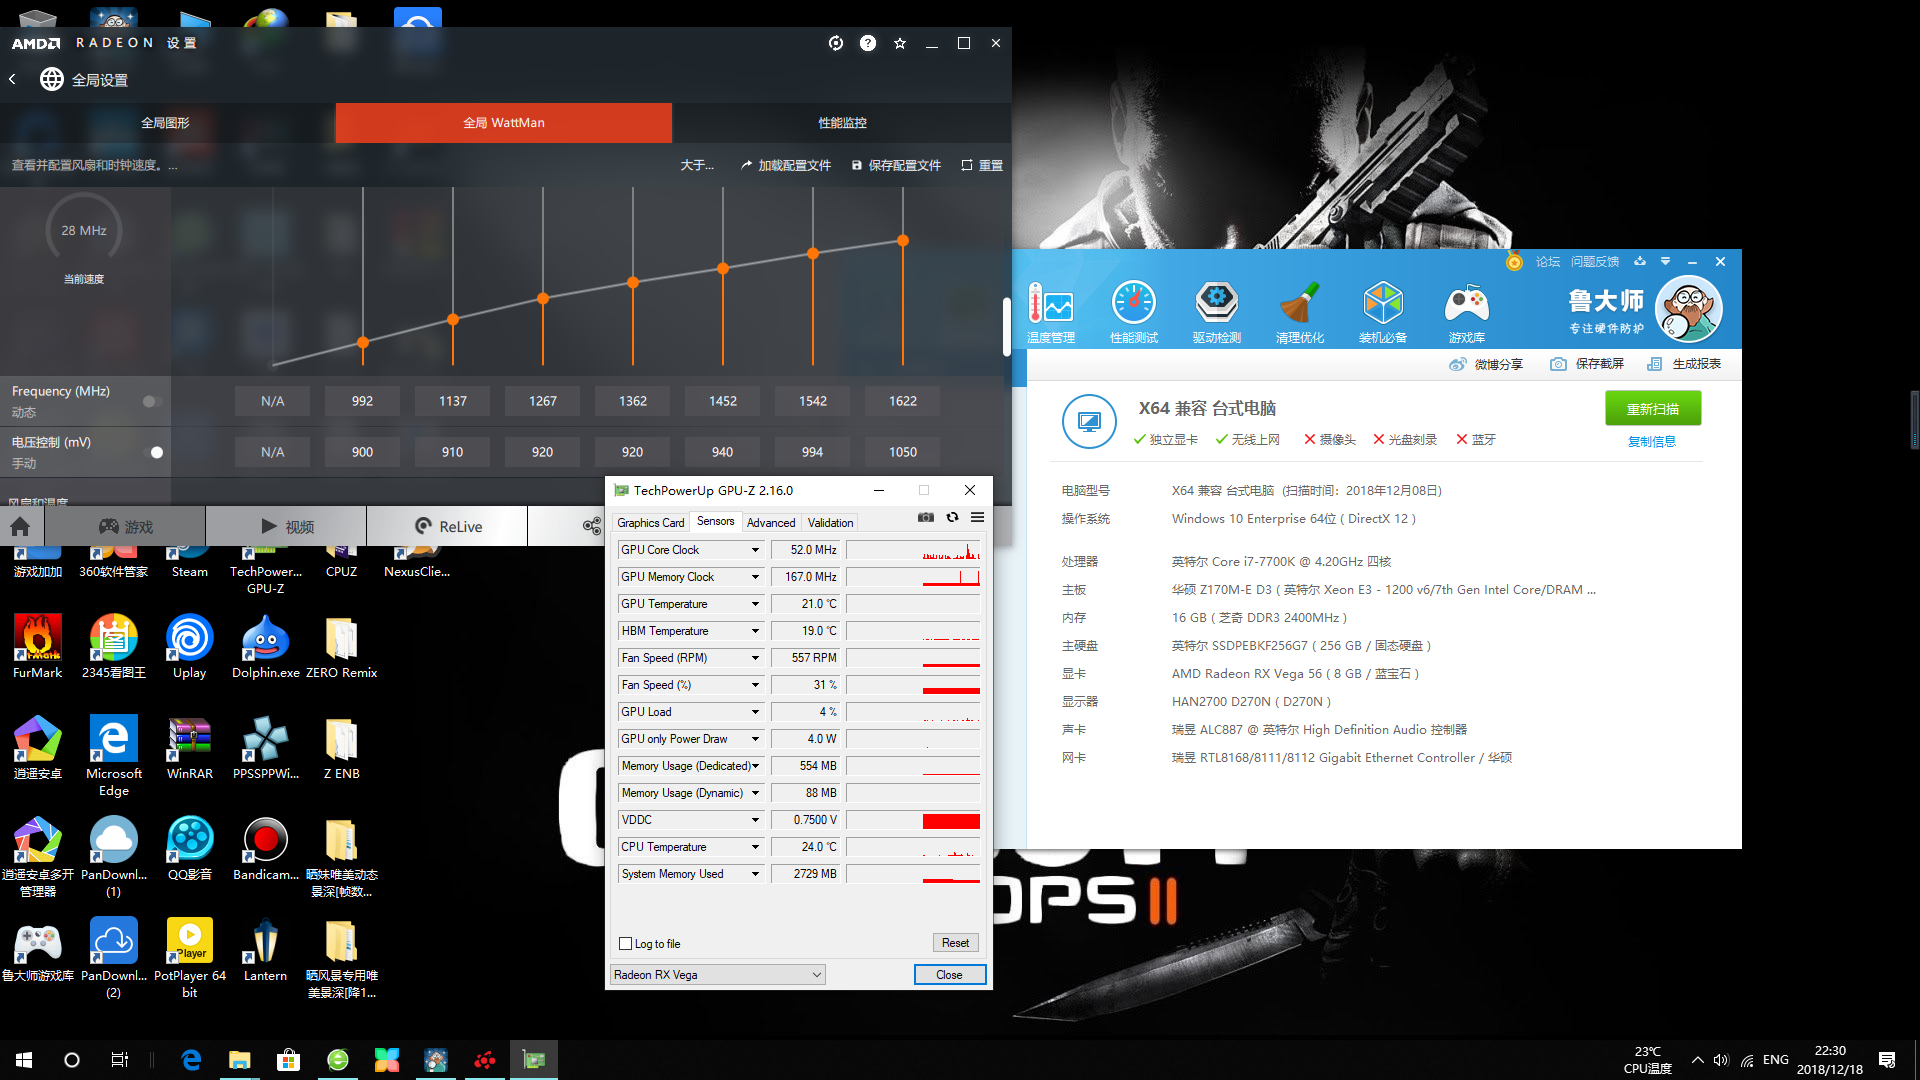Open the Radeon RX Vega device dropdown
Viewport: 1920px width, 1080px height.
(718, 974)
